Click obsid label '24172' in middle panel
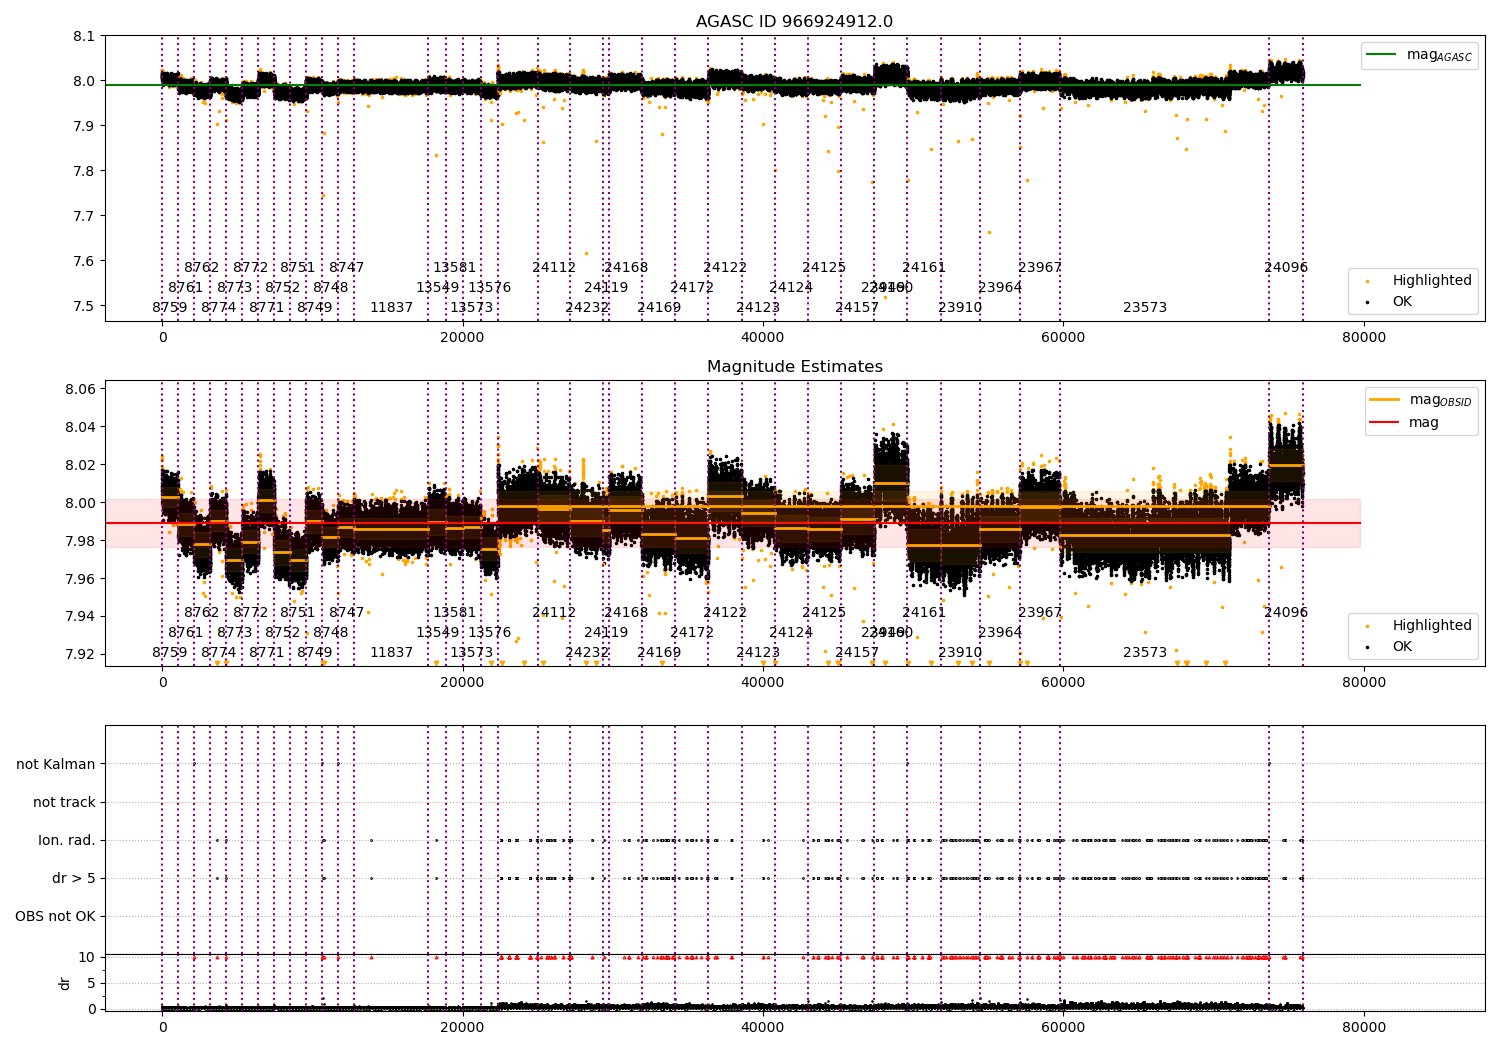Image resolution: width=1500 pixels, height=1050 pixels. point(692,632)
